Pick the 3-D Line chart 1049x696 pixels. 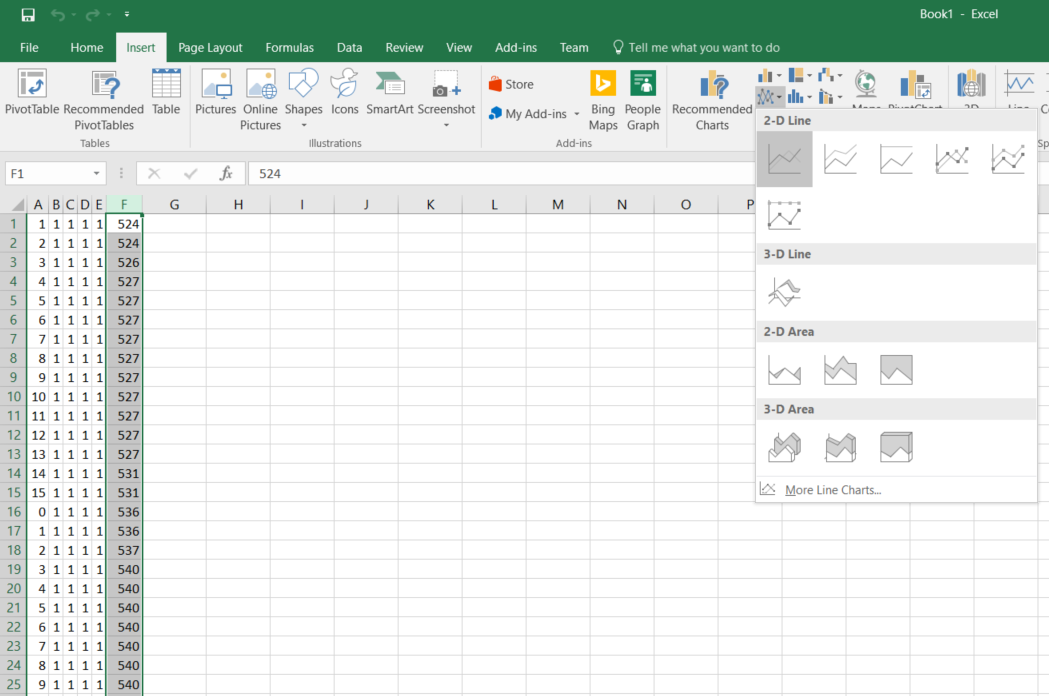coord(784,291)
